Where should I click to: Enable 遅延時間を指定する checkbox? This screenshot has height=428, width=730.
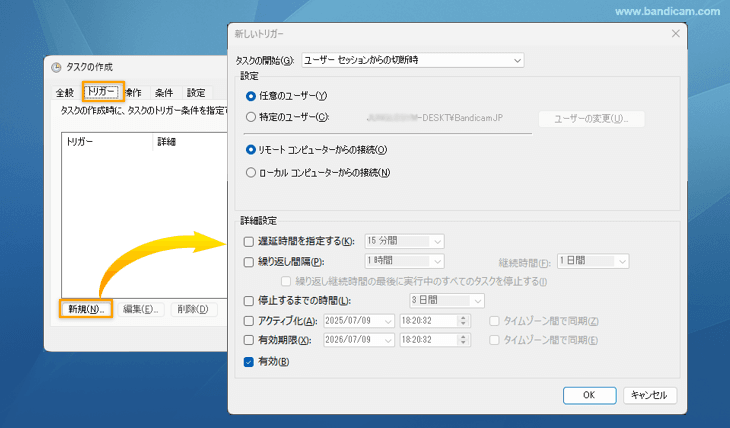pyautogui.click(x=249, y=241)
